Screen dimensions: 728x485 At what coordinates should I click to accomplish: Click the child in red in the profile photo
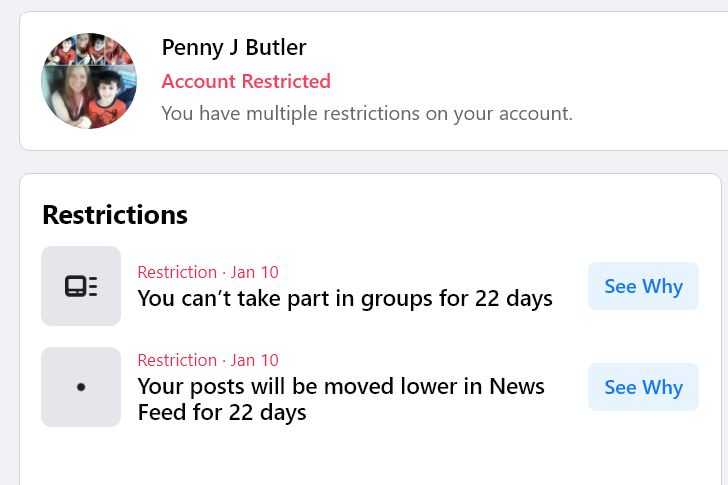[x=110, y=100]
